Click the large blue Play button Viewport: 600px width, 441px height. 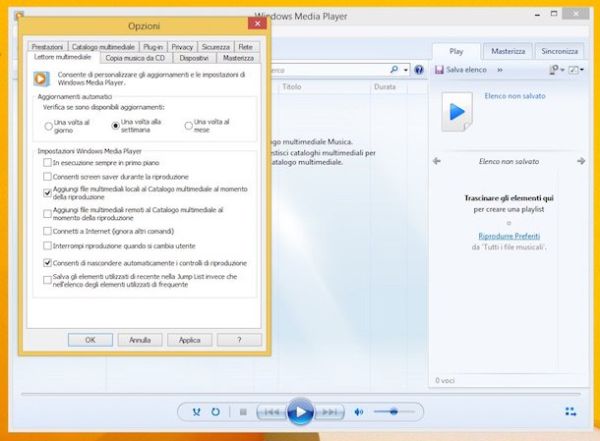point(299,411)
